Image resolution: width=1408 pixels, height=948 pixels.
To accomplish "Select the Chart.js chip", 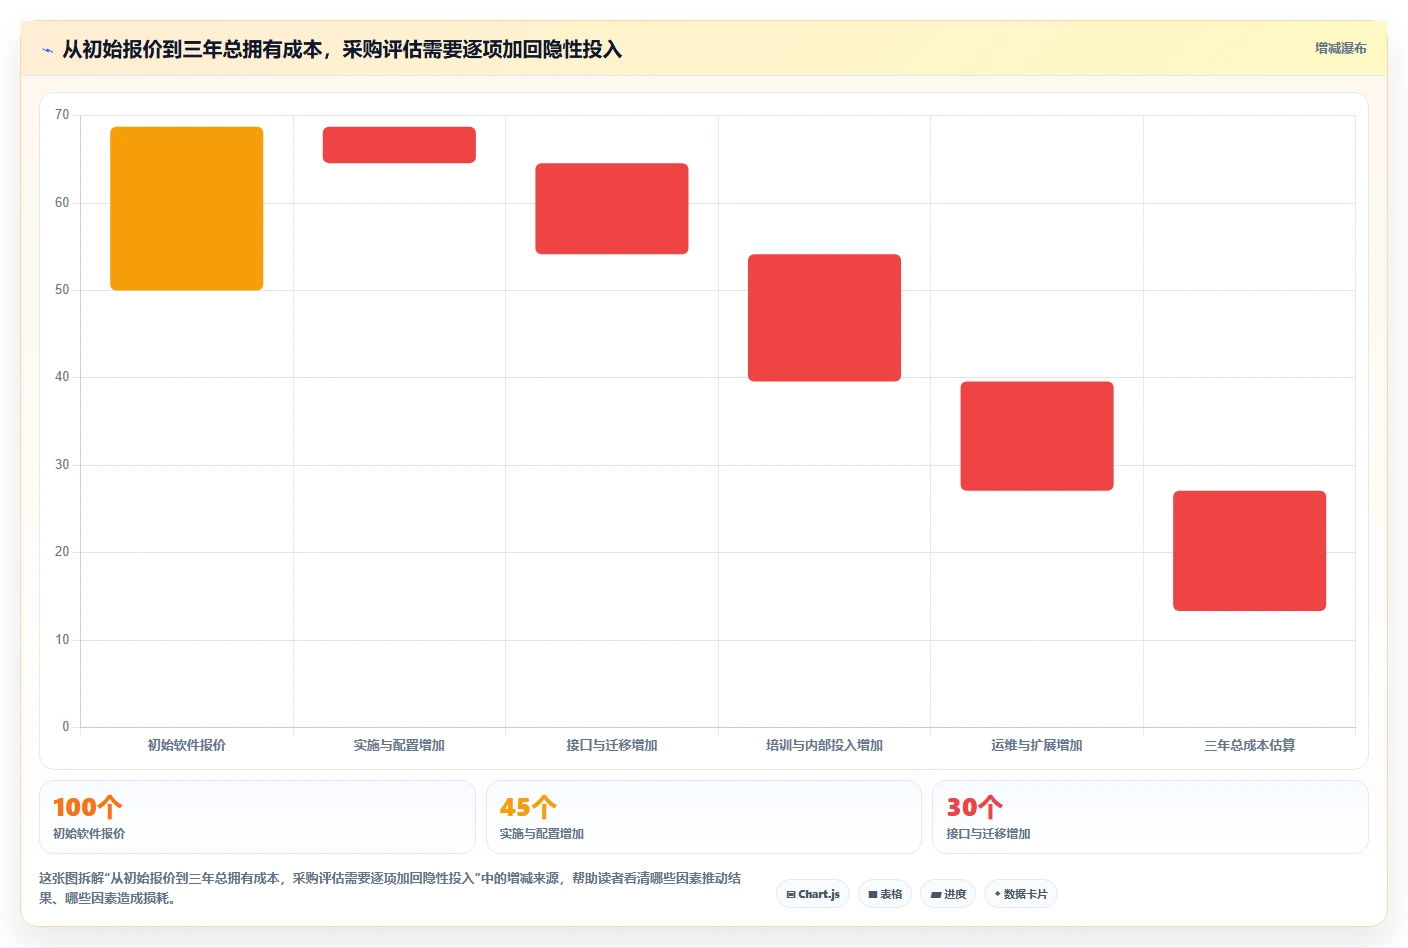I will [x=813, y=894].
